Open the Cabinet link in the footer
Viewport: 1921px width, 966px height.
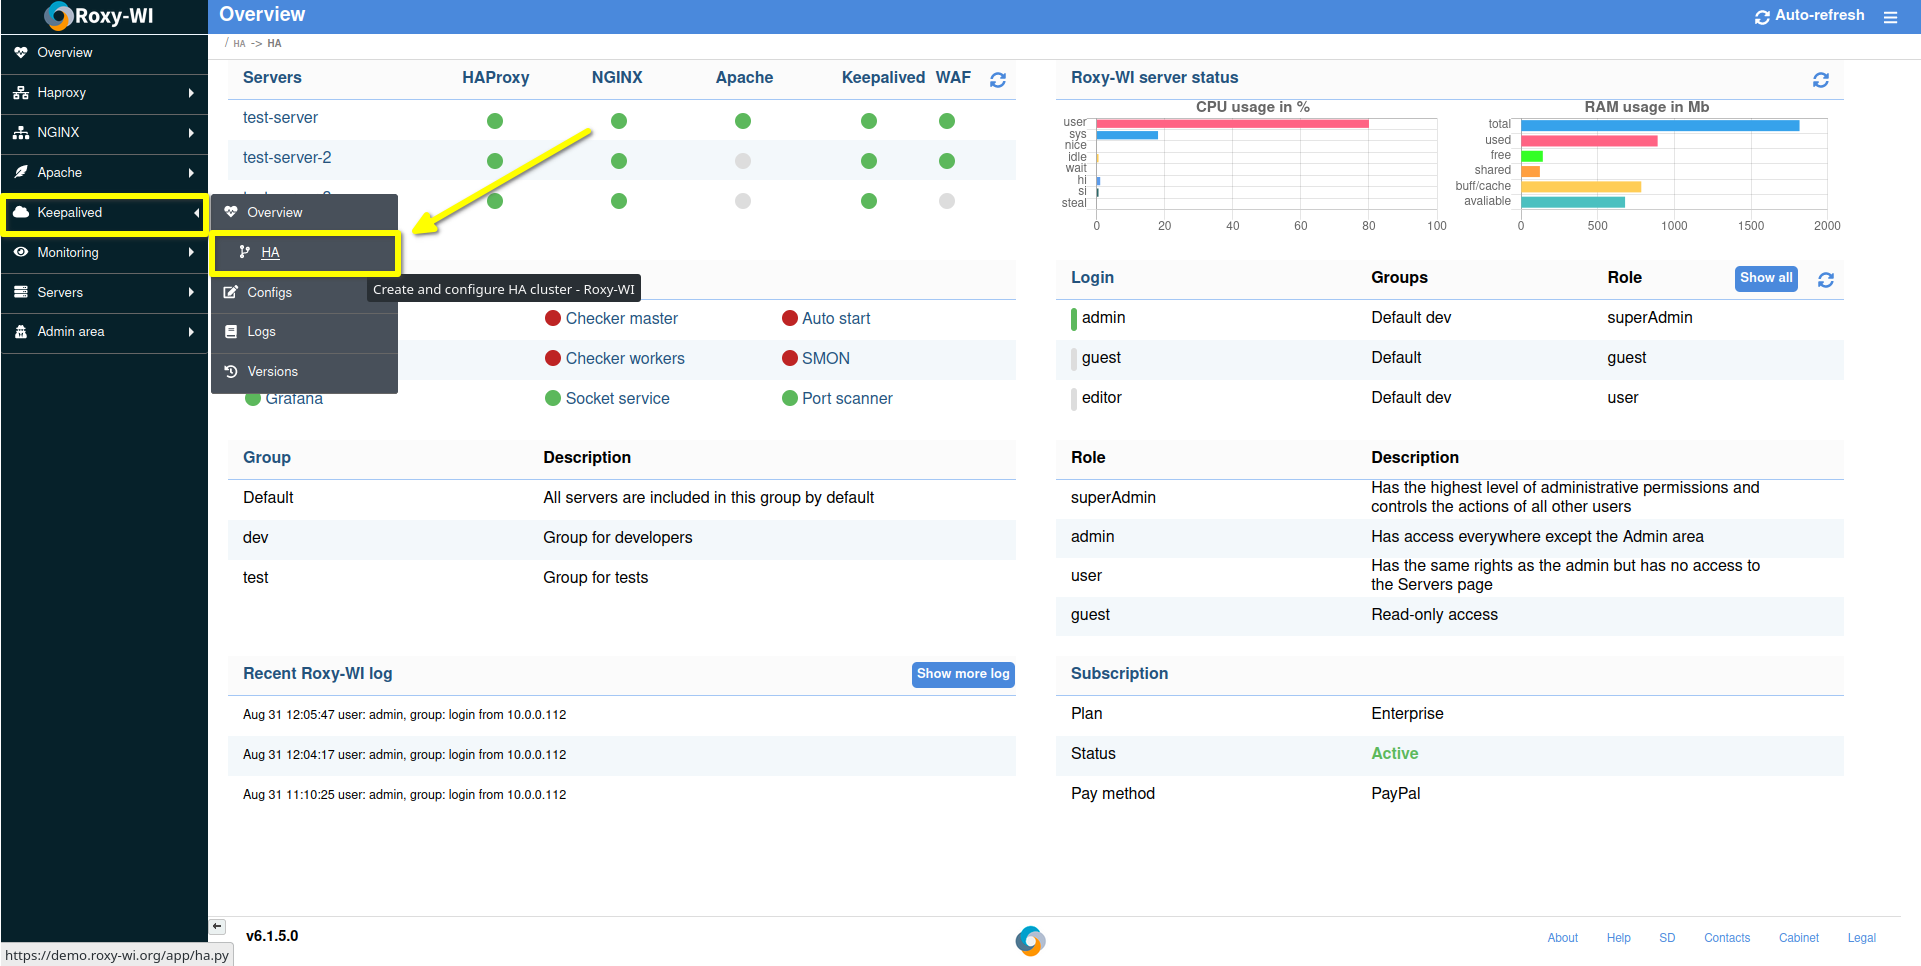coord(1798,938)
